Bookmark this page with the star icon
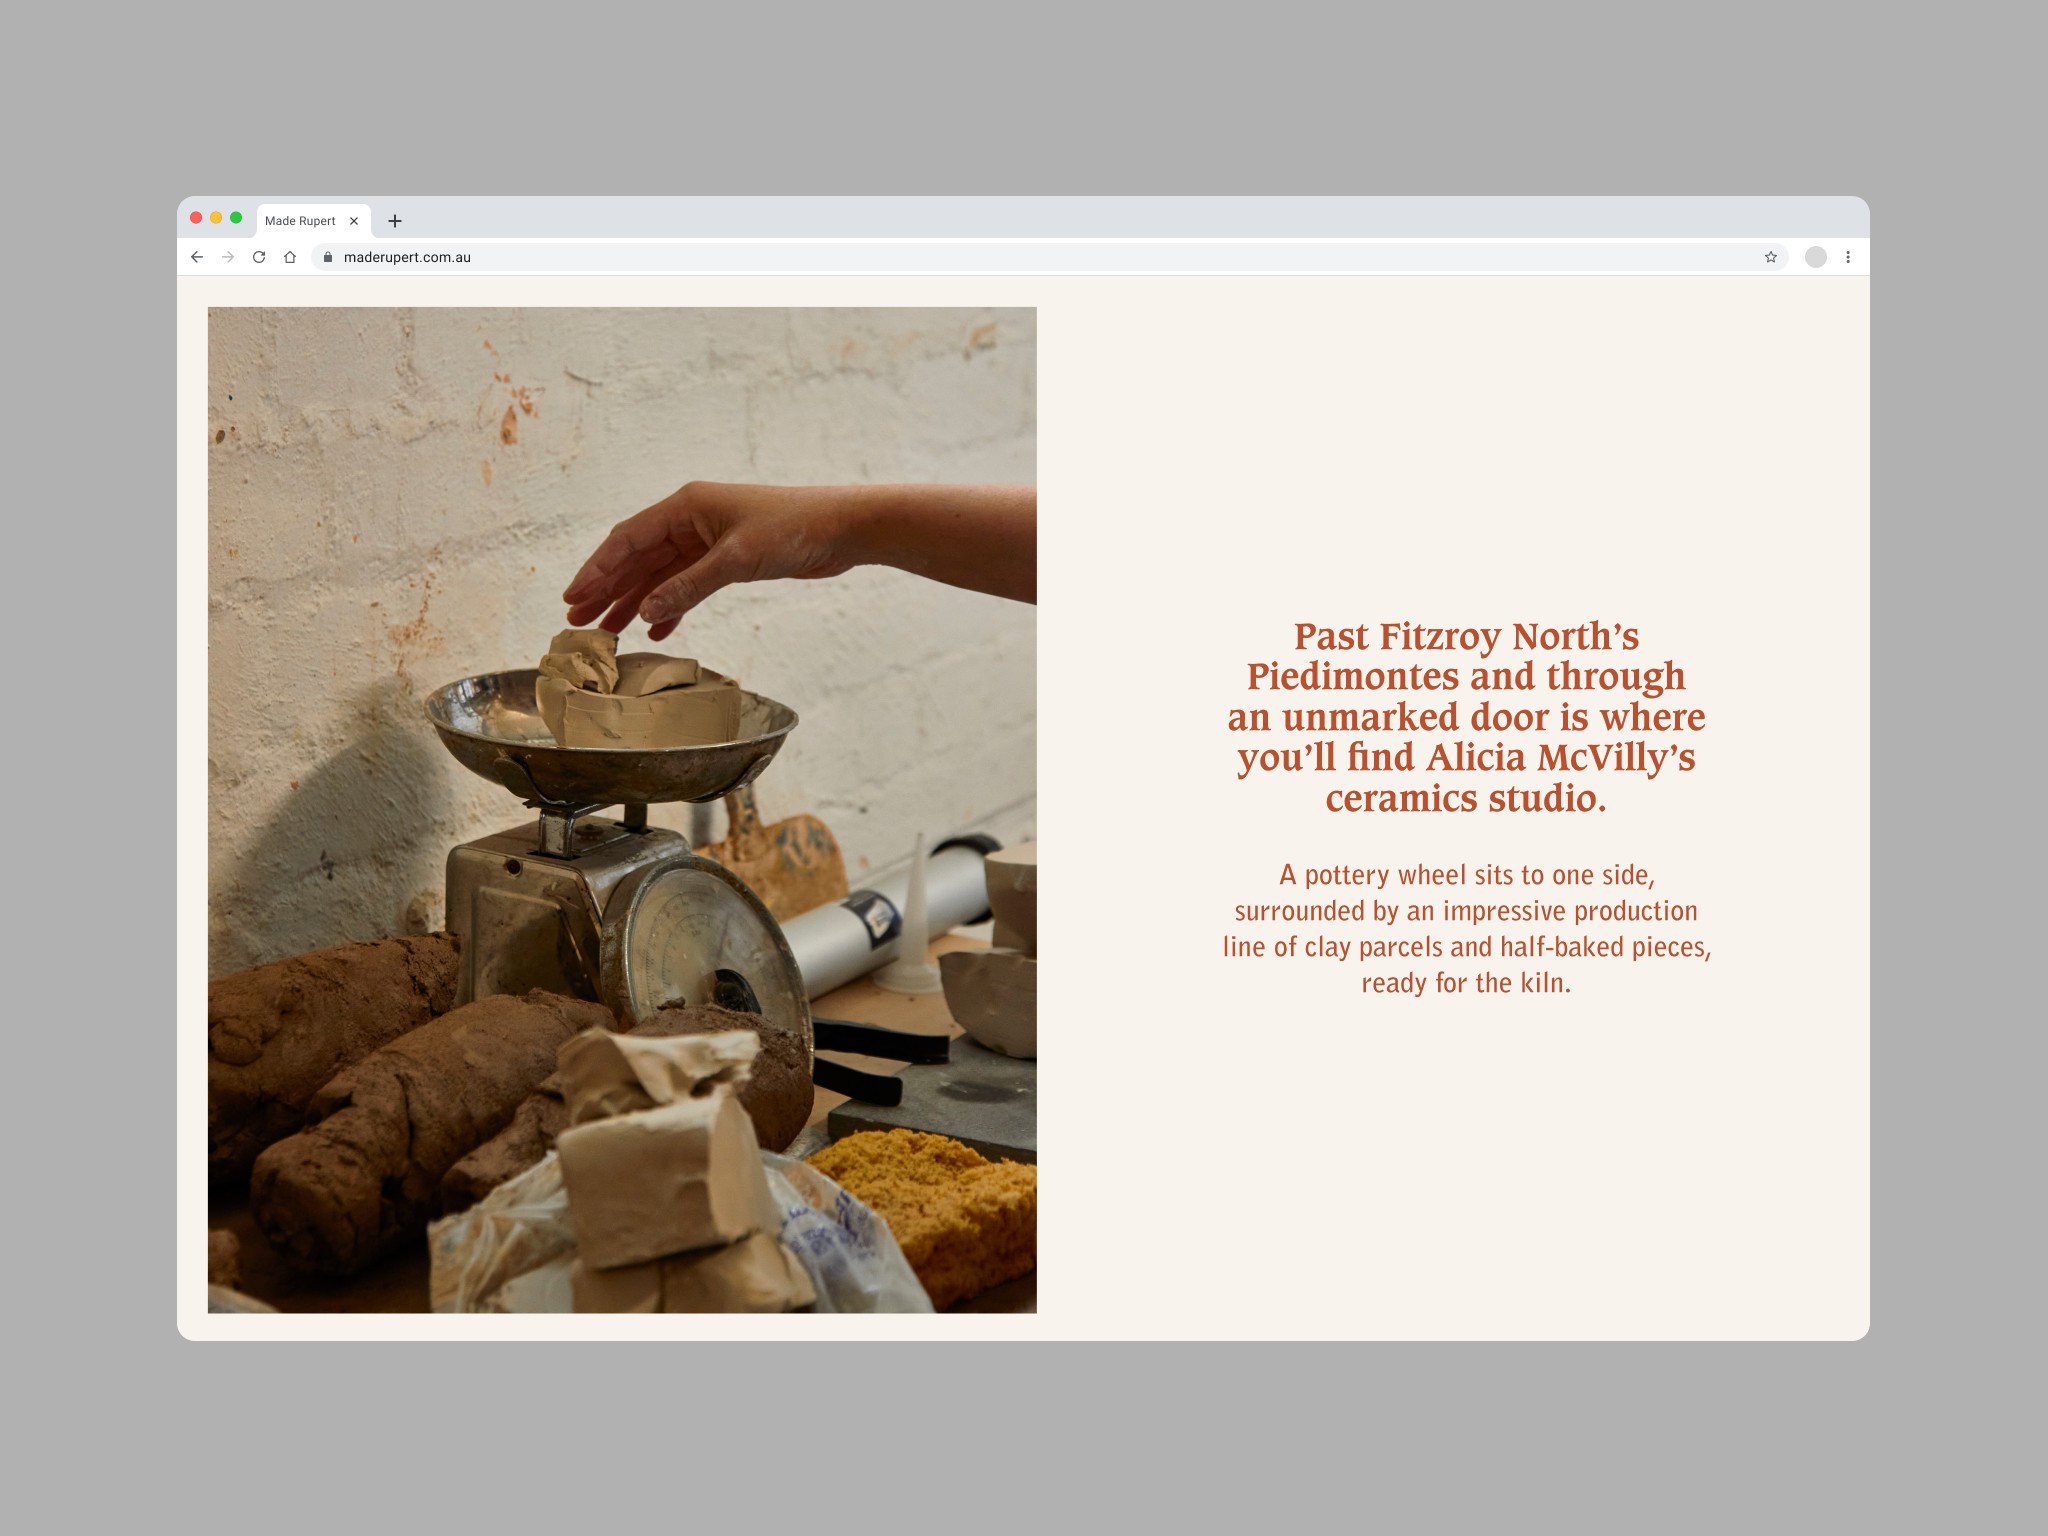 (1771, 257)
